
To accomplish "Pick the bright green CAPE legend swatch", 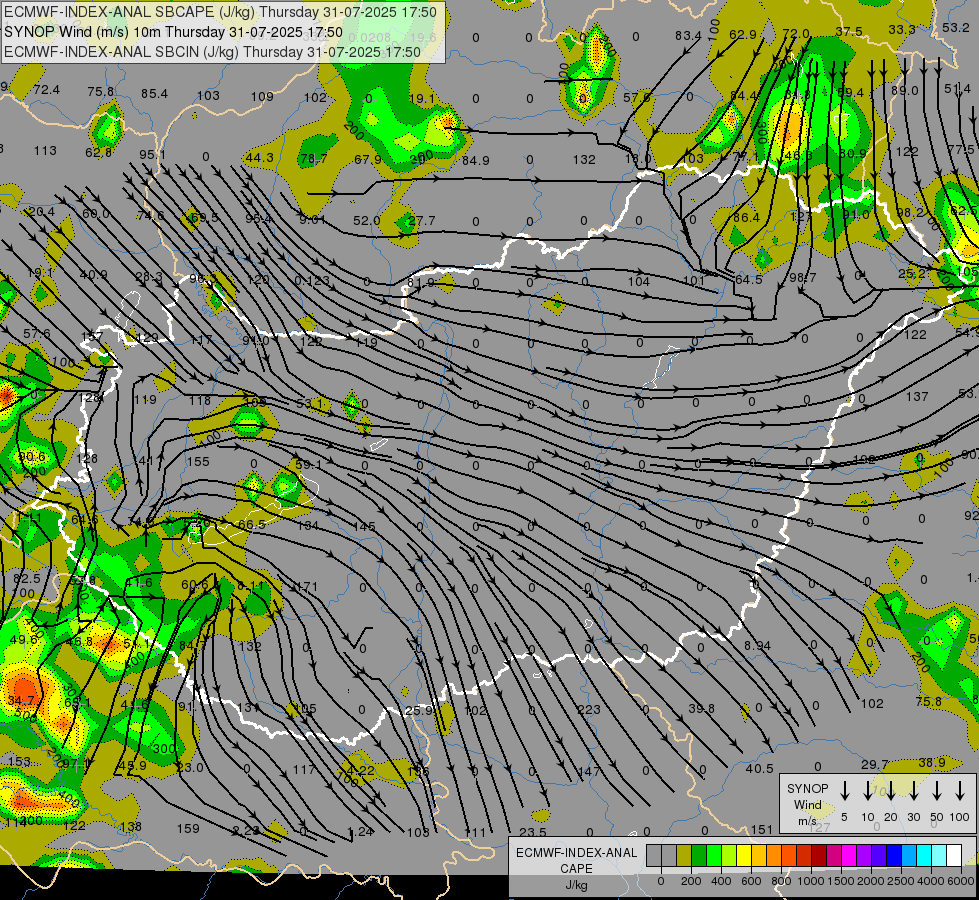I will point(714,855).
